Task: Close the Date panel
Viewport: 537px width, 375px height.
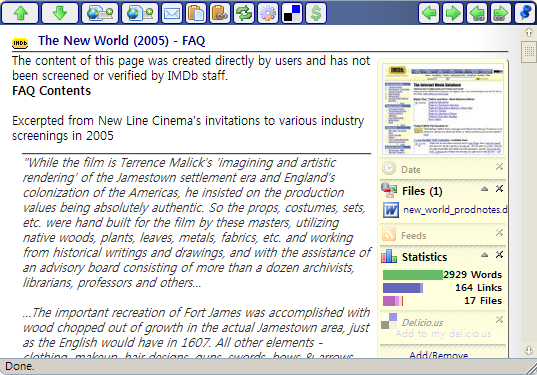Action: tap(499, 166)
